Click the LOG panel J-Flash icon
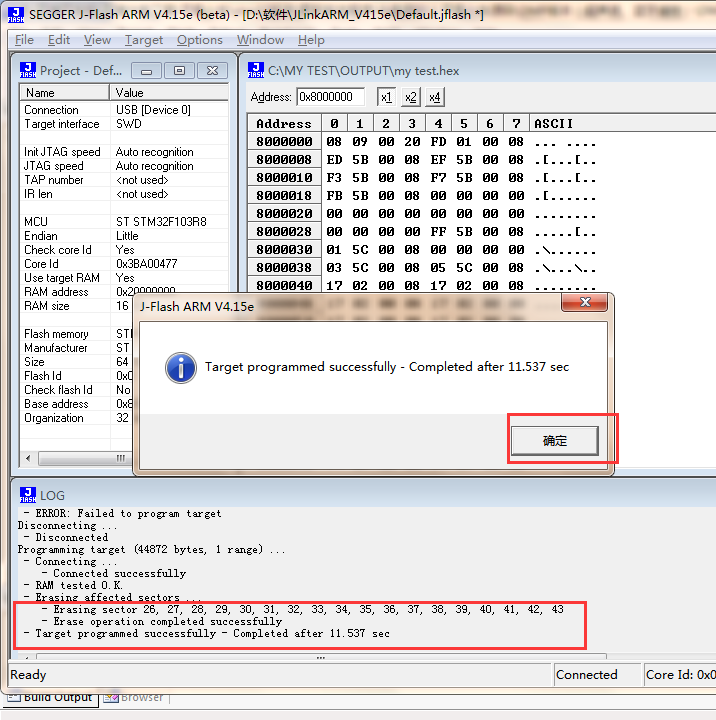Viewport: 716px width, 720px height. (x=28, y=495)
